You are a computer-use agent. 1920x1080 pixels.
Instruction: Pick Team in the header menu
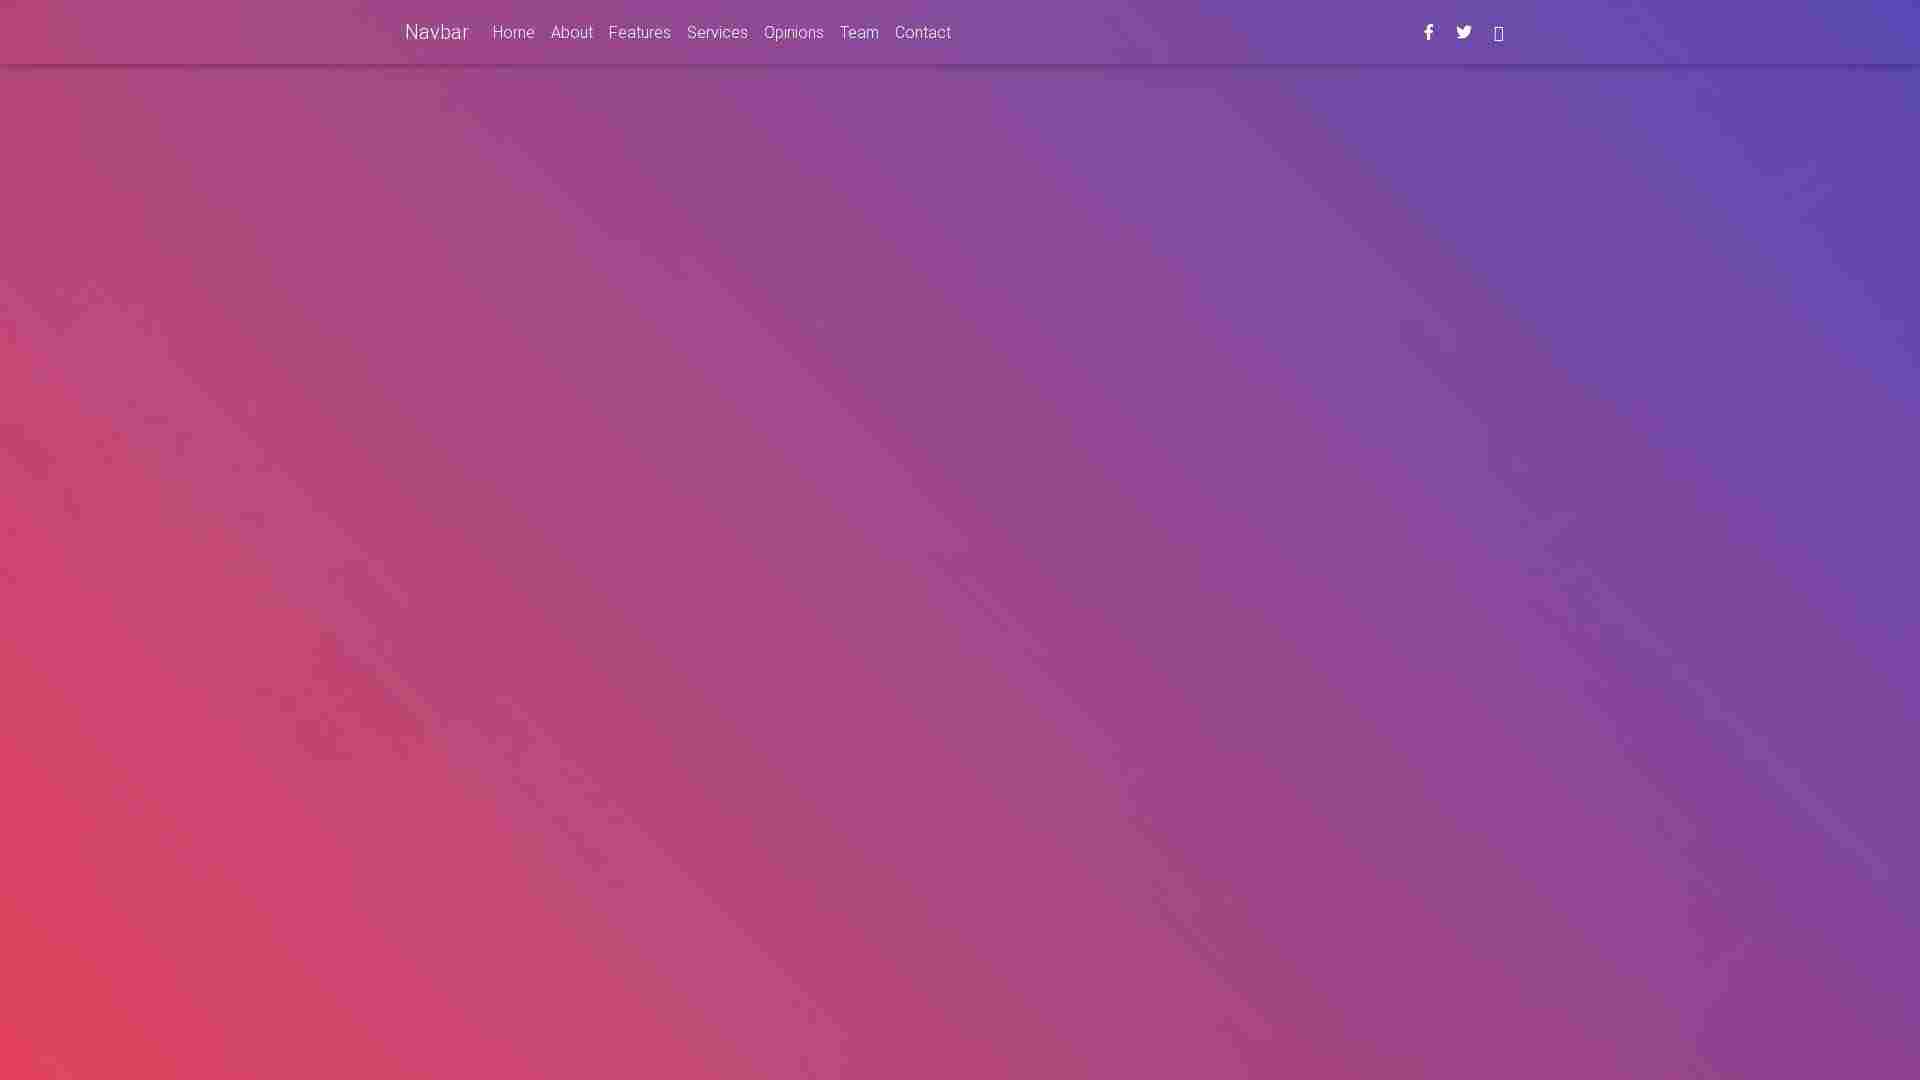point(859,33)
